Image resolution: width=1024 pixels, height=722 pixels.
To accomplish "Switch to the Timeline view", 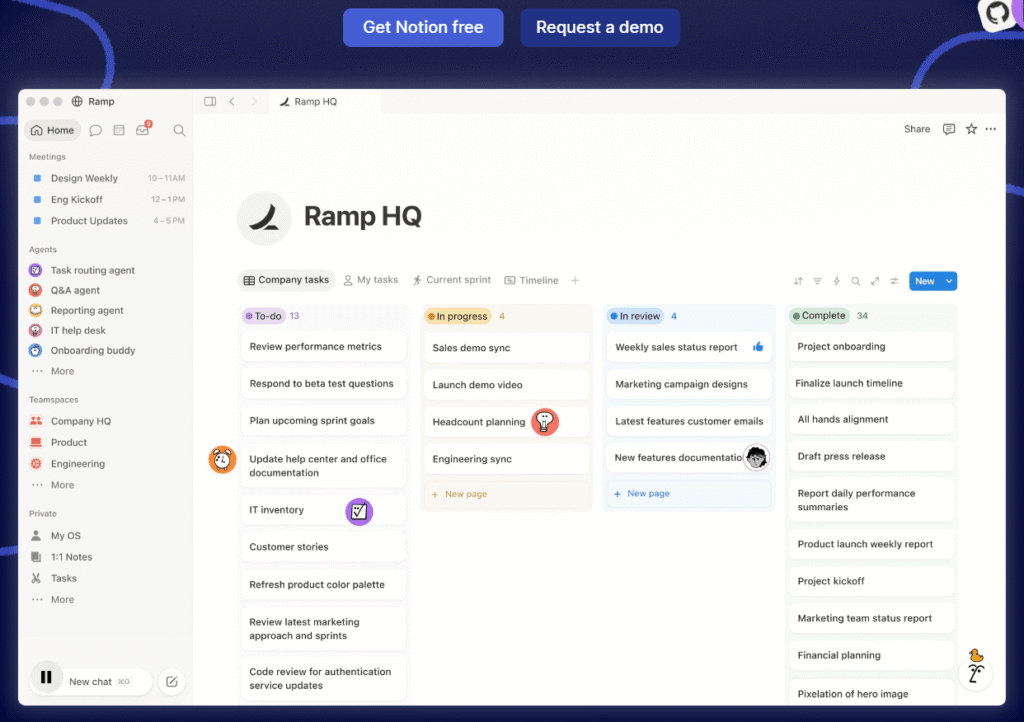I will (532, 280).
